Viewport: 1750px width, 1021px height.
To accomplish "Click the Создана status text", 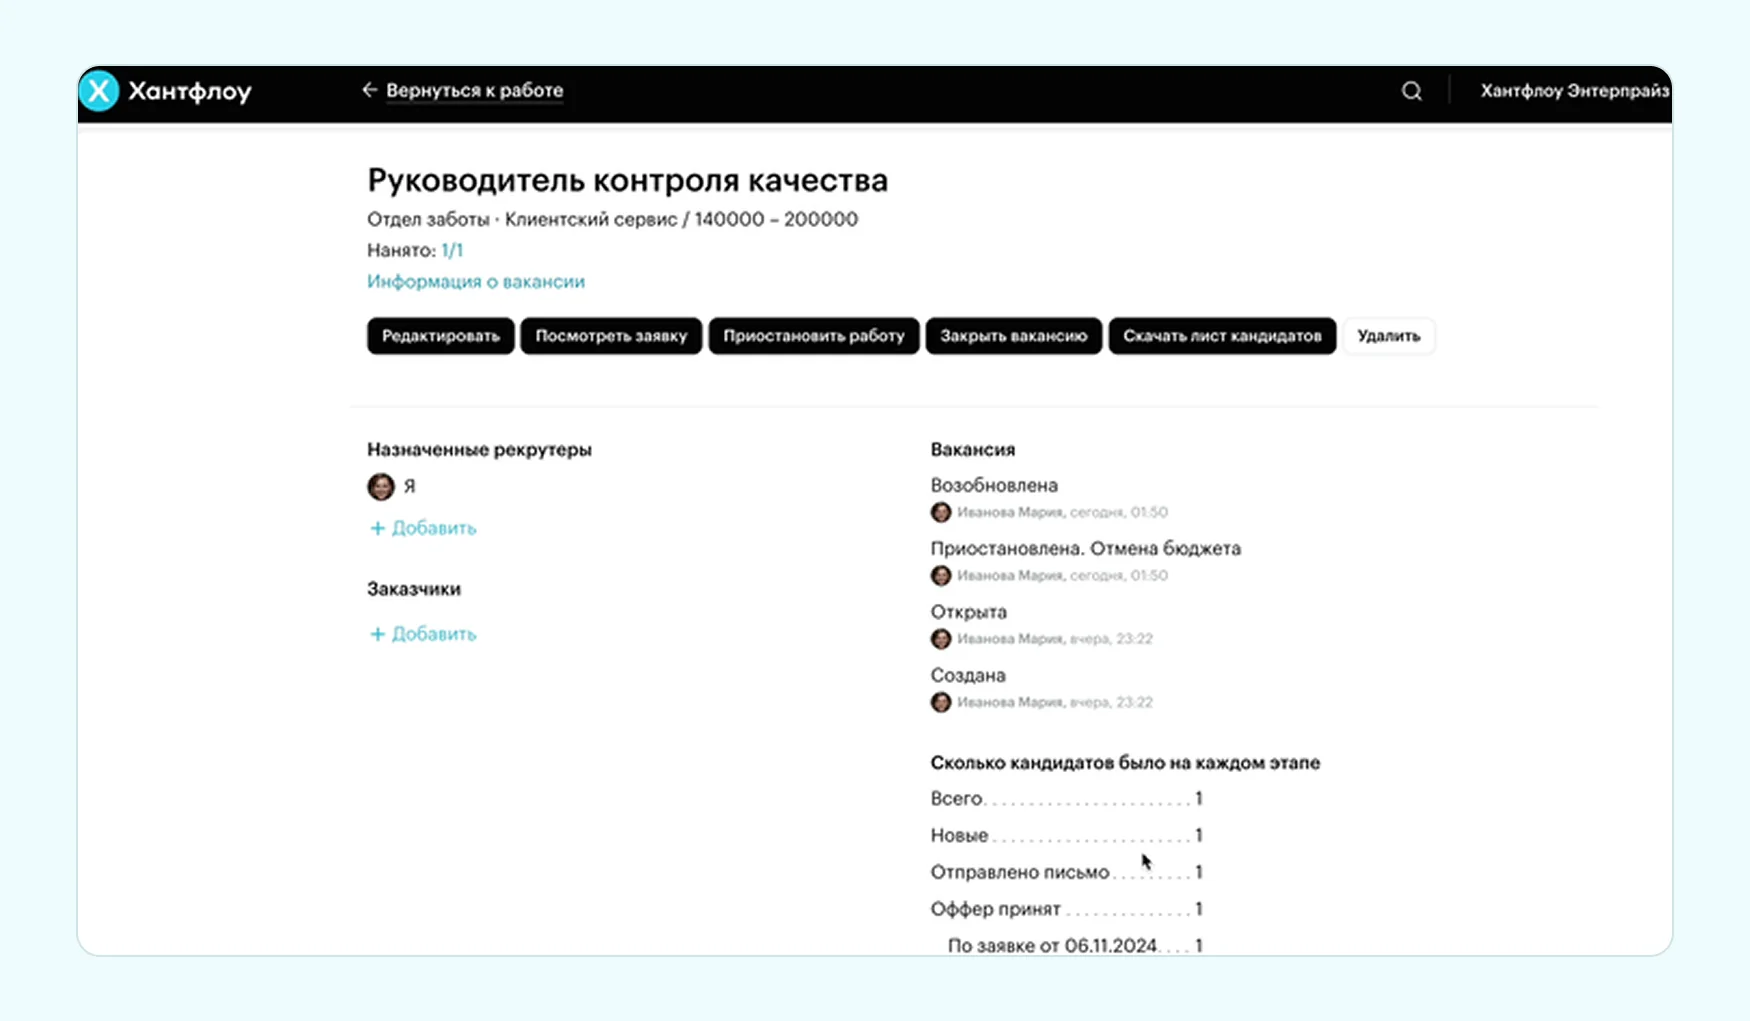I will (x=968, y=675).
